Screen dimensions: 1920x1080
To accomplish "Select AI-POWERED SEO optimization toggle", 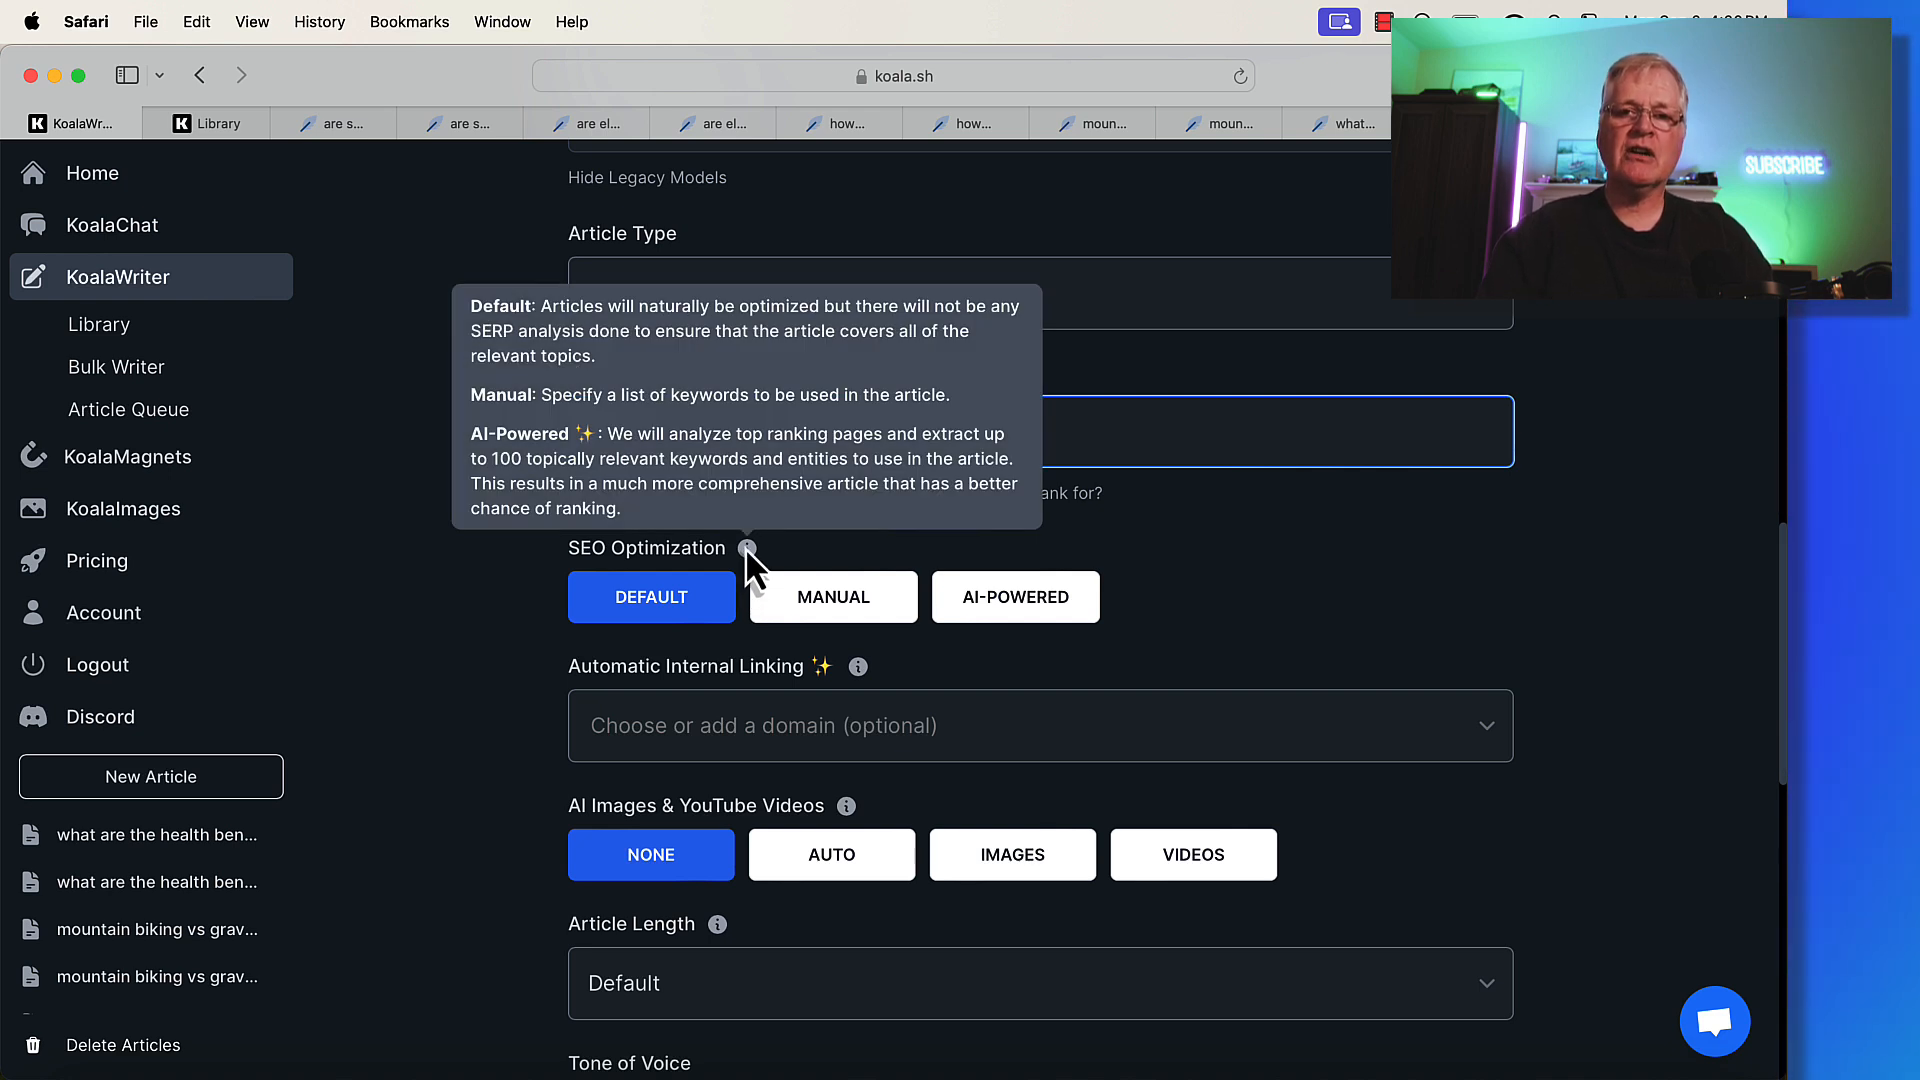I will (x=1015, y=597).
